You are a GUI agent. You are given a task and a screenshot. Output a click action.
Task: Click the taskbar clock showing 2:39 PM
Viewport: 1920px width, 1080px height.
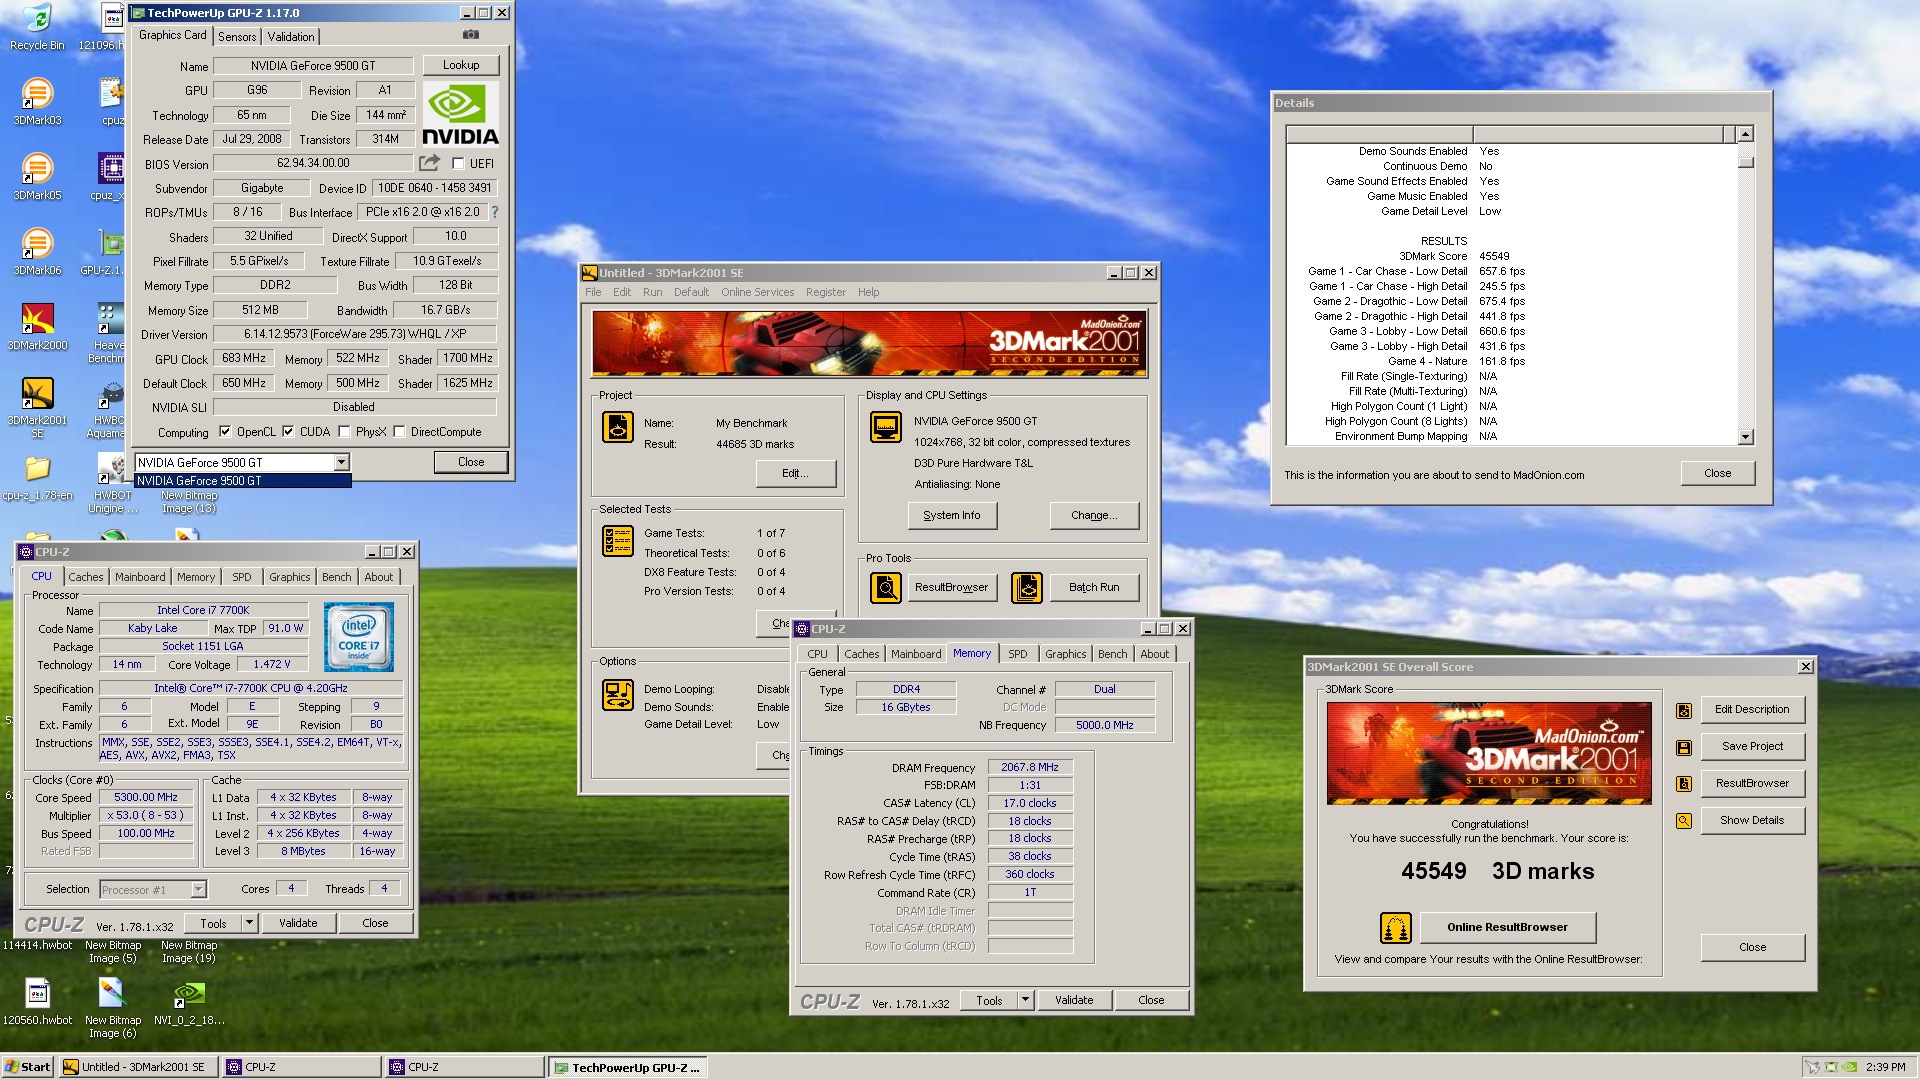coord(1885,1067)
